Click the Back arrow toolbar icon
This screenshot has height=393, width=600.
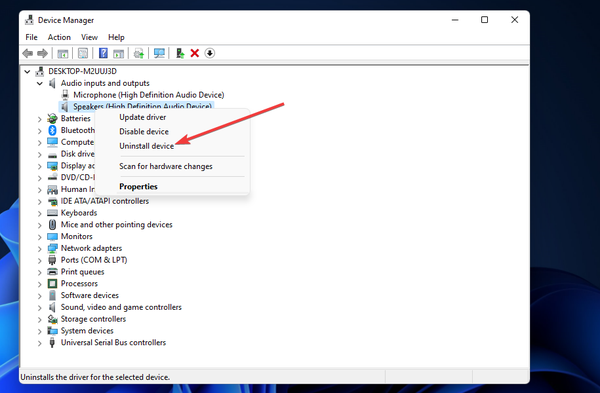[x=28, y=53]
